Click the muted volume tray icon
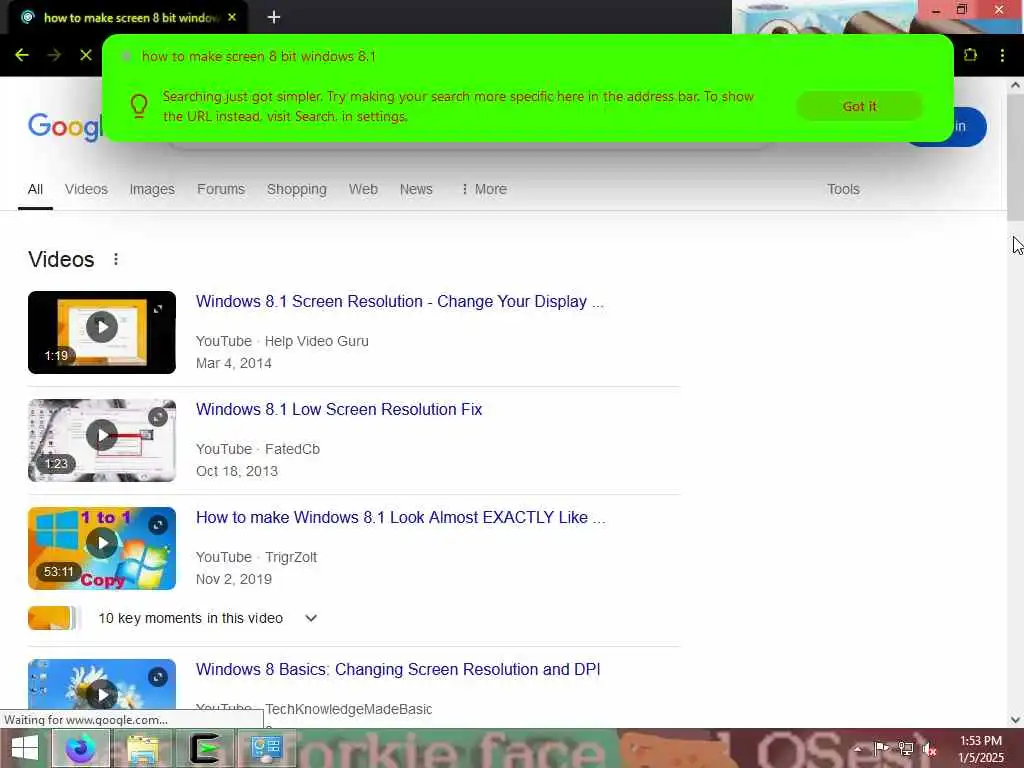 [929, 749]
